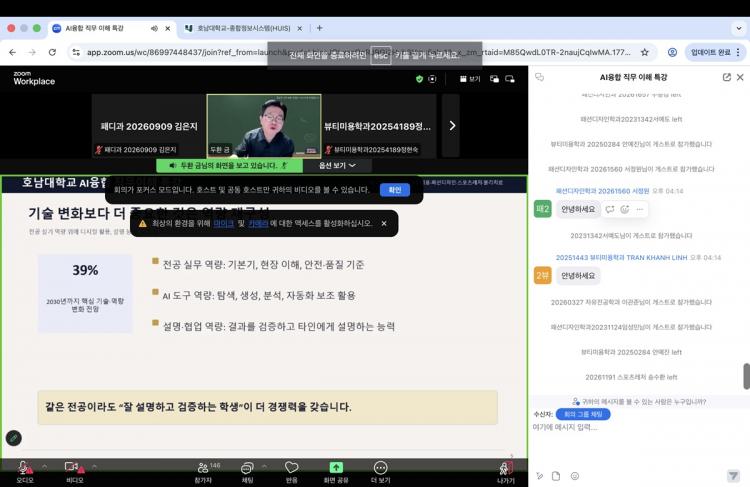
Task: Open reactions with the heart 반응 icon
Action: [291, 468]
